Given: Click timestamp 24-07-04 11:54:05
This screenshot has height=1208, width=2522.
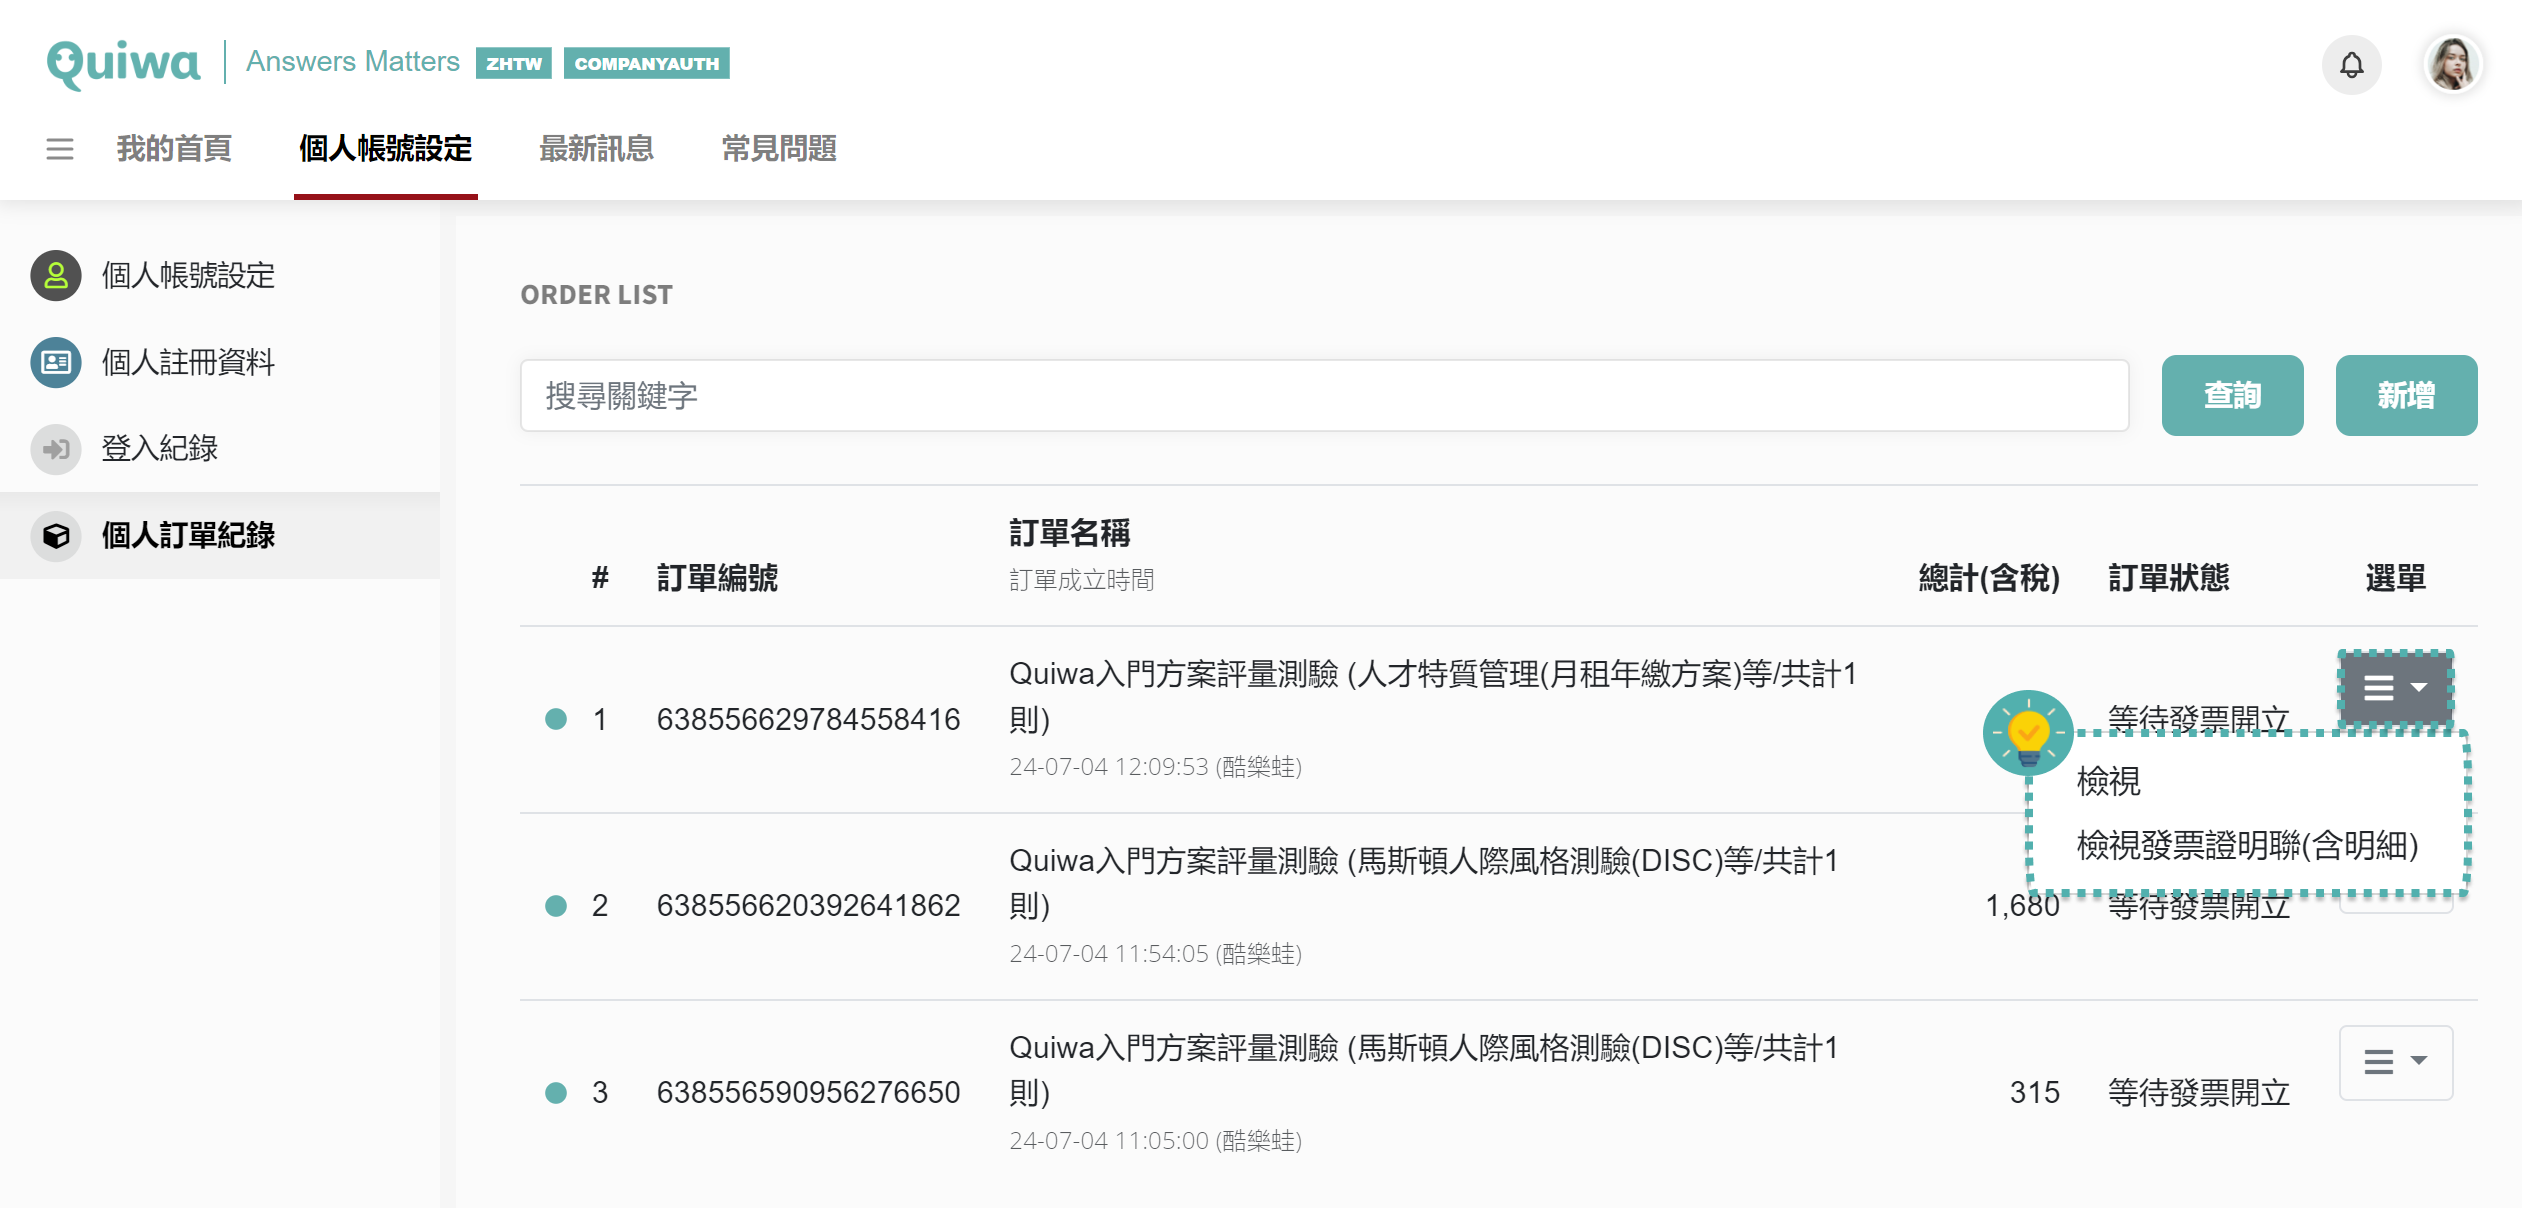Looking at the screenshot, I should (1108, 954).
